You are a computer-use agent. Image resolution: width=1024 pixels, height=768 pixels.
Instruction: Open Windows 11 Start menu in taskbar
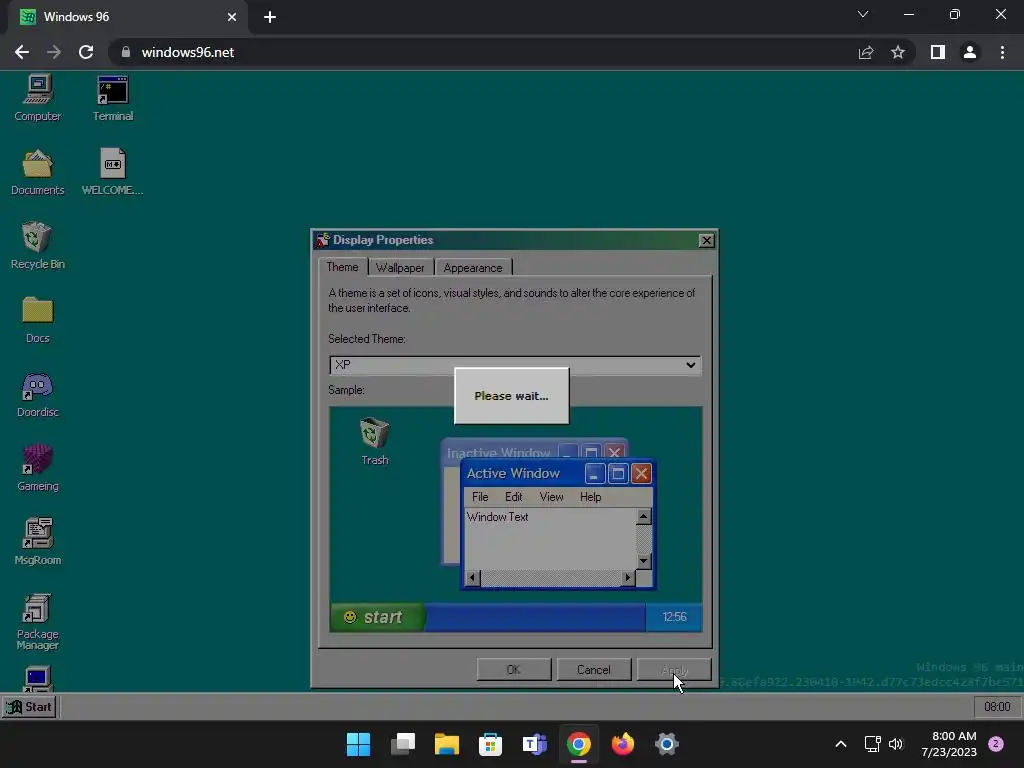358,744
